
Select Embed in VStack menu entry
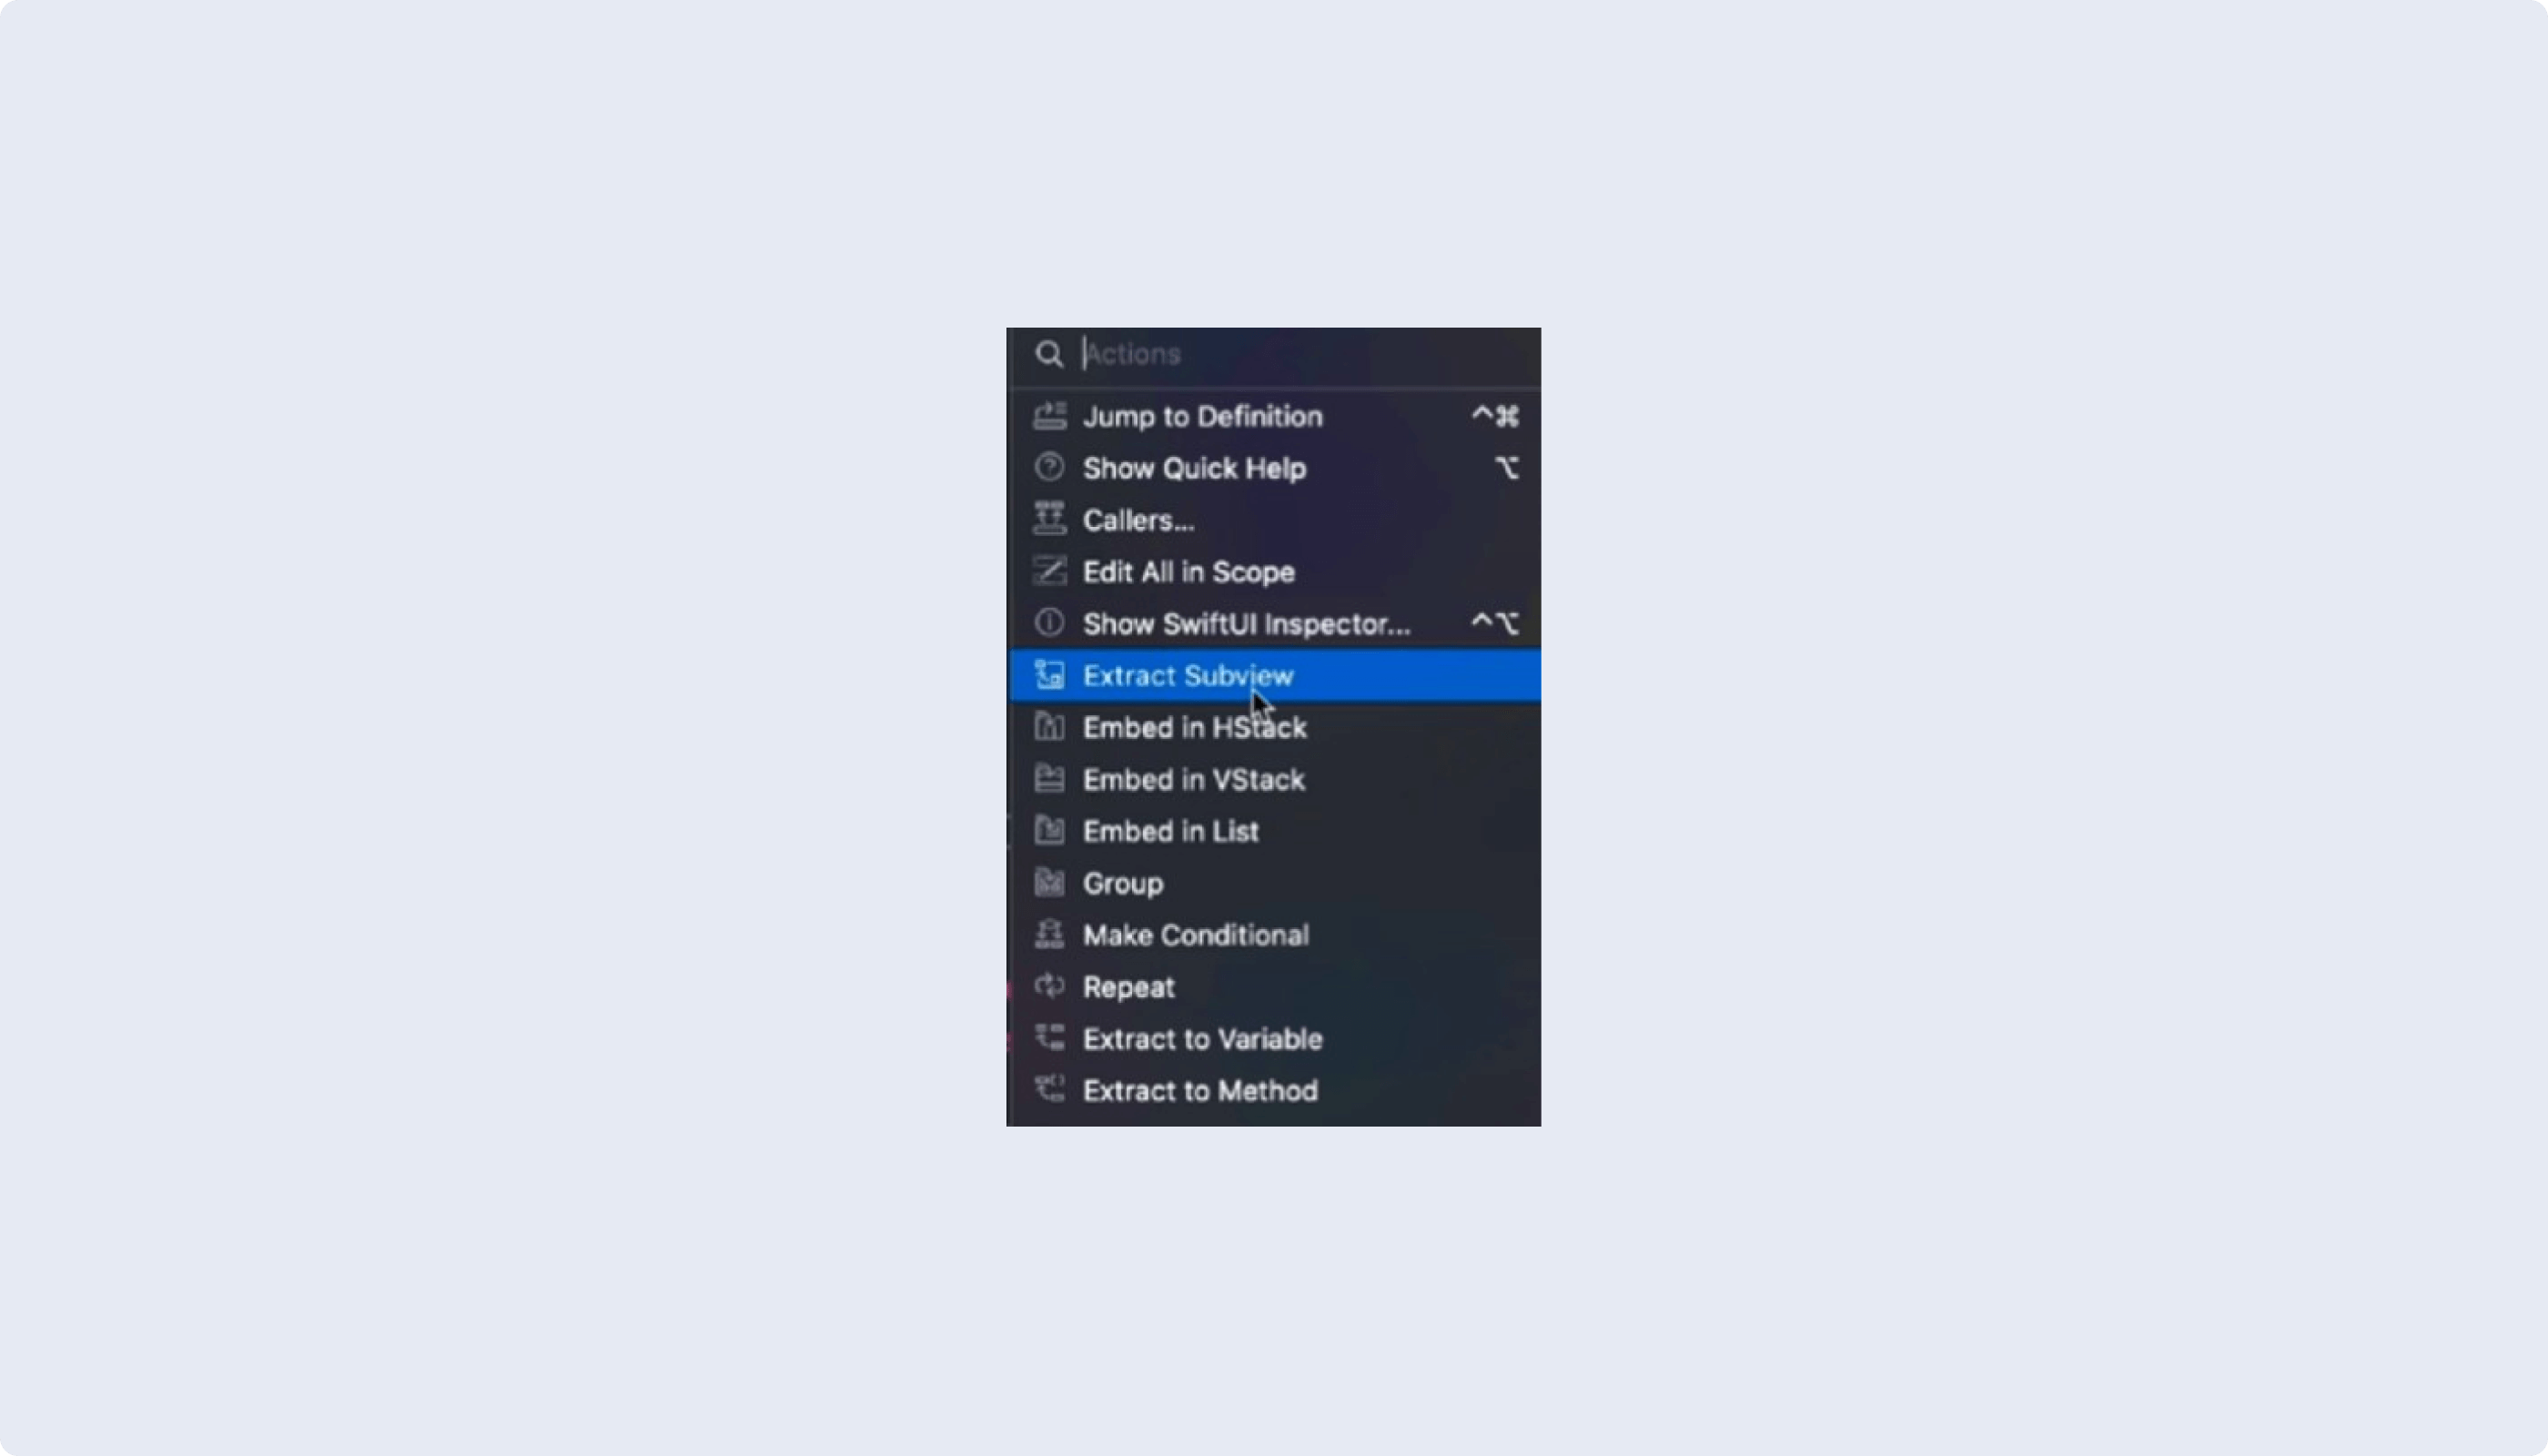tap(1274, 779)
